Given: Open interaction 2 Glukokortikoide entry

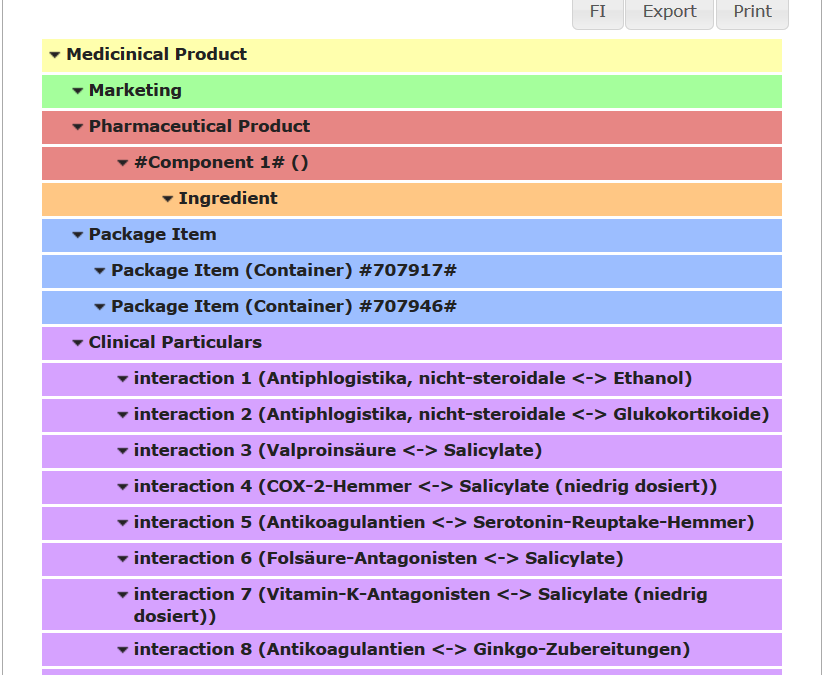Looking at the screenshot, I should [x=450, y=414].
